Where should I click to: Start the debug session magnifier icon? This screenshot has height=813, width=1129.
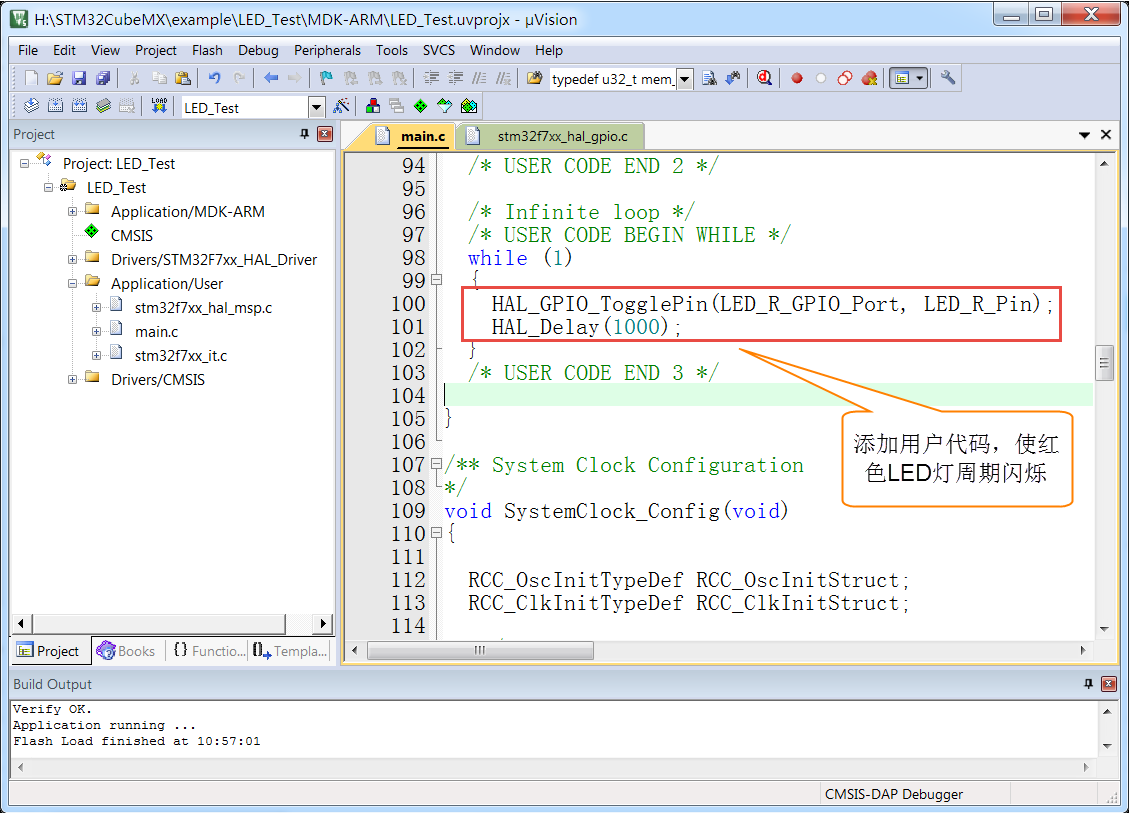click(x=765, y=78)
